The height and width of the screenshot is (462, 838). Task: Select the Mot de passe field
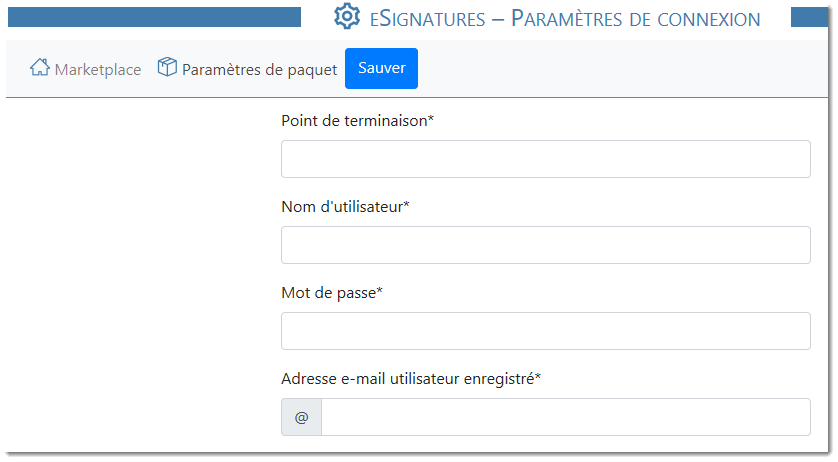(545, 331)
